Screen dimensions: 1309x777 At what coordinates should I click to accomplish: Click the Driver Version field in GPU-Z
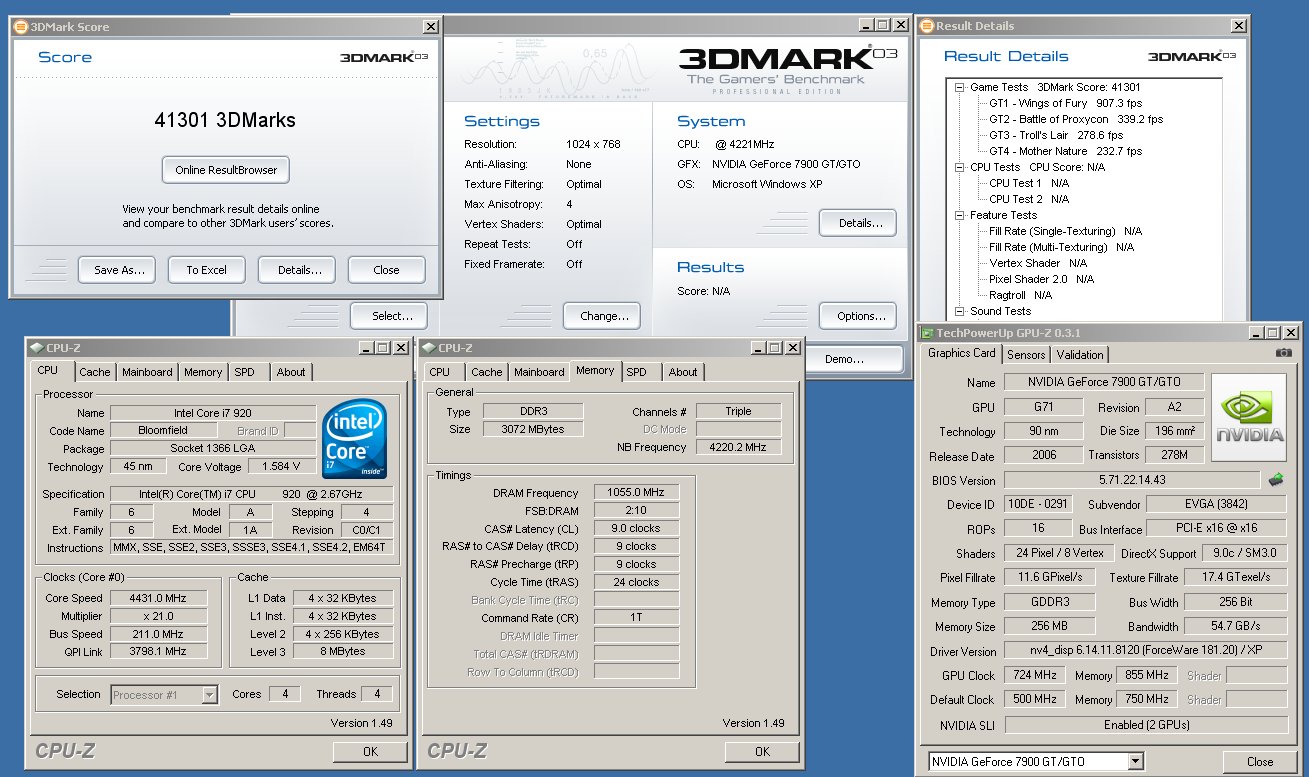pos(1145,651)
